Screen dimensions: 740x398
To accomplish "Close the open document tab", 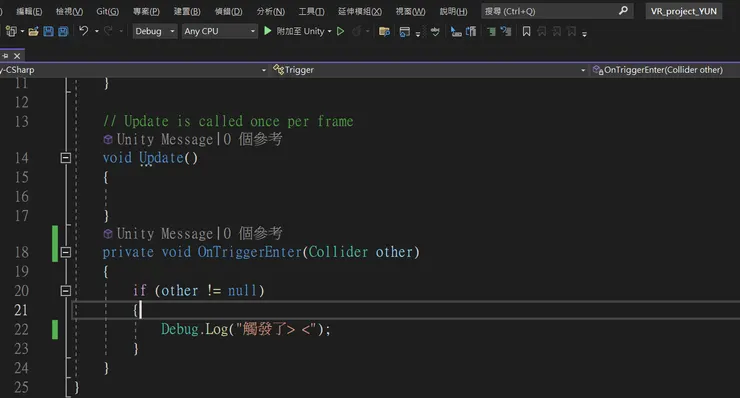I will coord(17,56).
